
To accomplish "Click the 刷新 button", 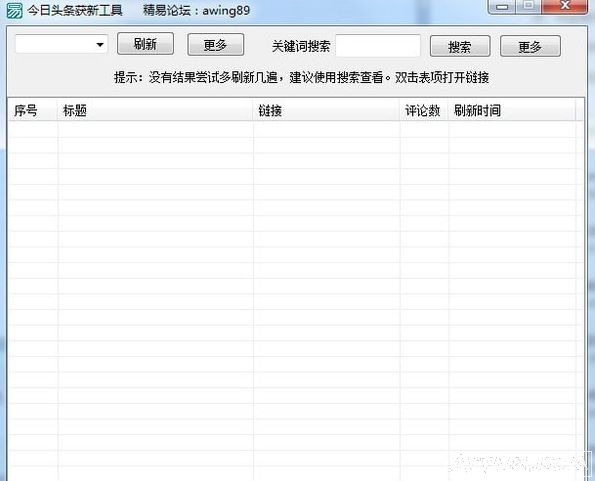I will (145, 44).
